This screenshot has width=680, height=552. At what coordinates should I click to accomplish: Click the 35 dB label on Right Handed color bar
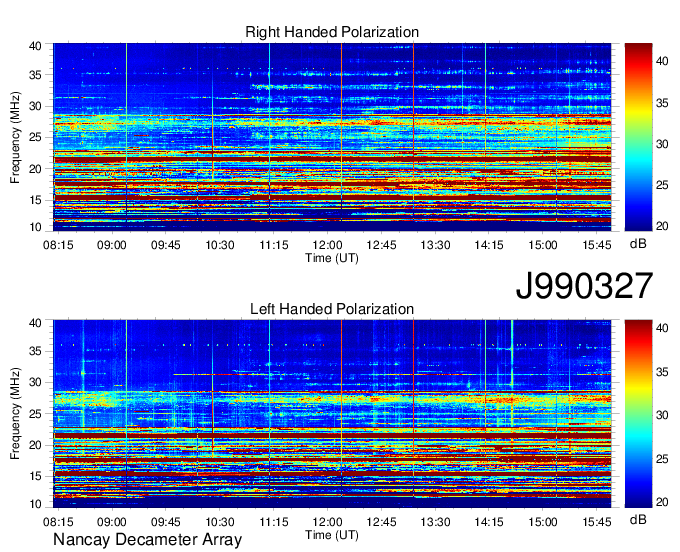(662, 103)
